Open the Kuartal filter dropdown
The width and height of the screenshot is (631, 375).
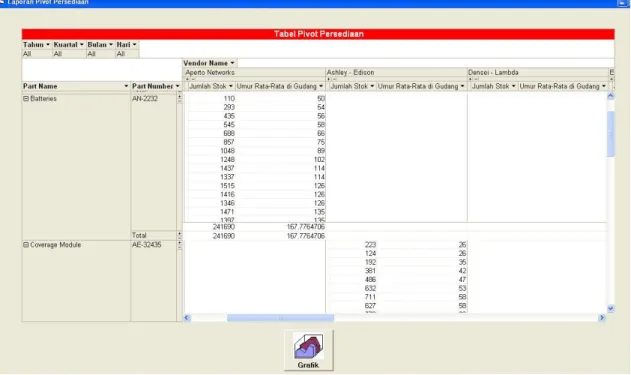point(82,45)
